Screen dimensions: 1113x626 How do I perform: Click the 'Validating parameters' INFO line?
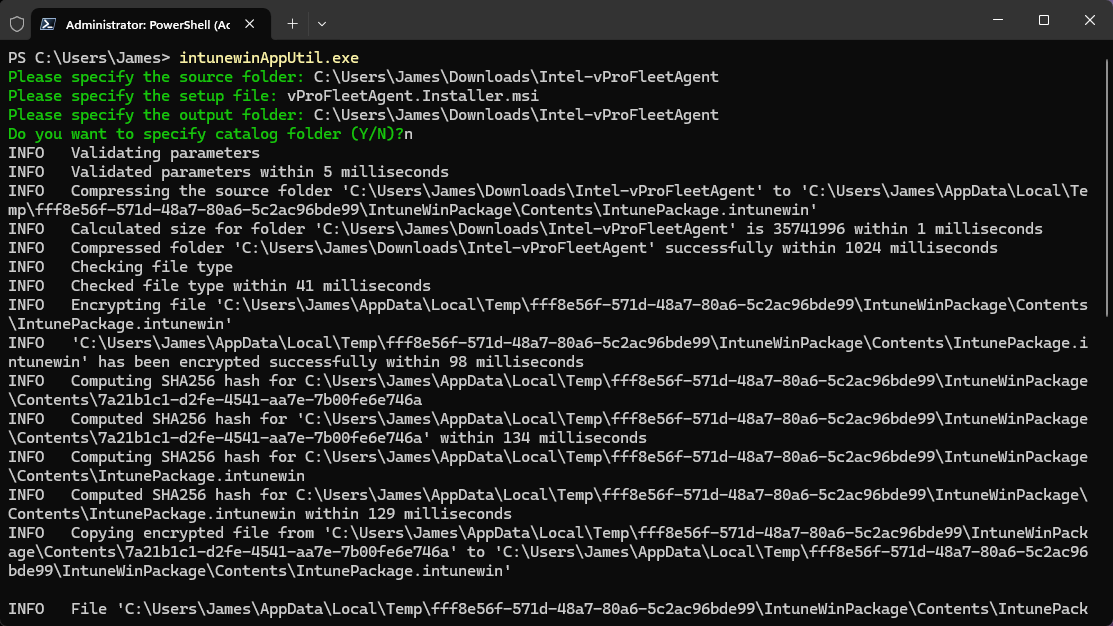[x=165, y=153]
